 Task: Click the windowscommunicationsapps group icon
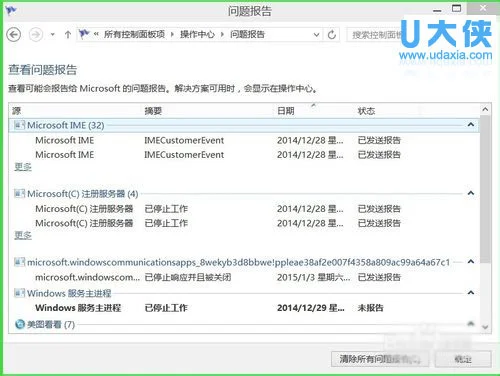pos(19,262)
